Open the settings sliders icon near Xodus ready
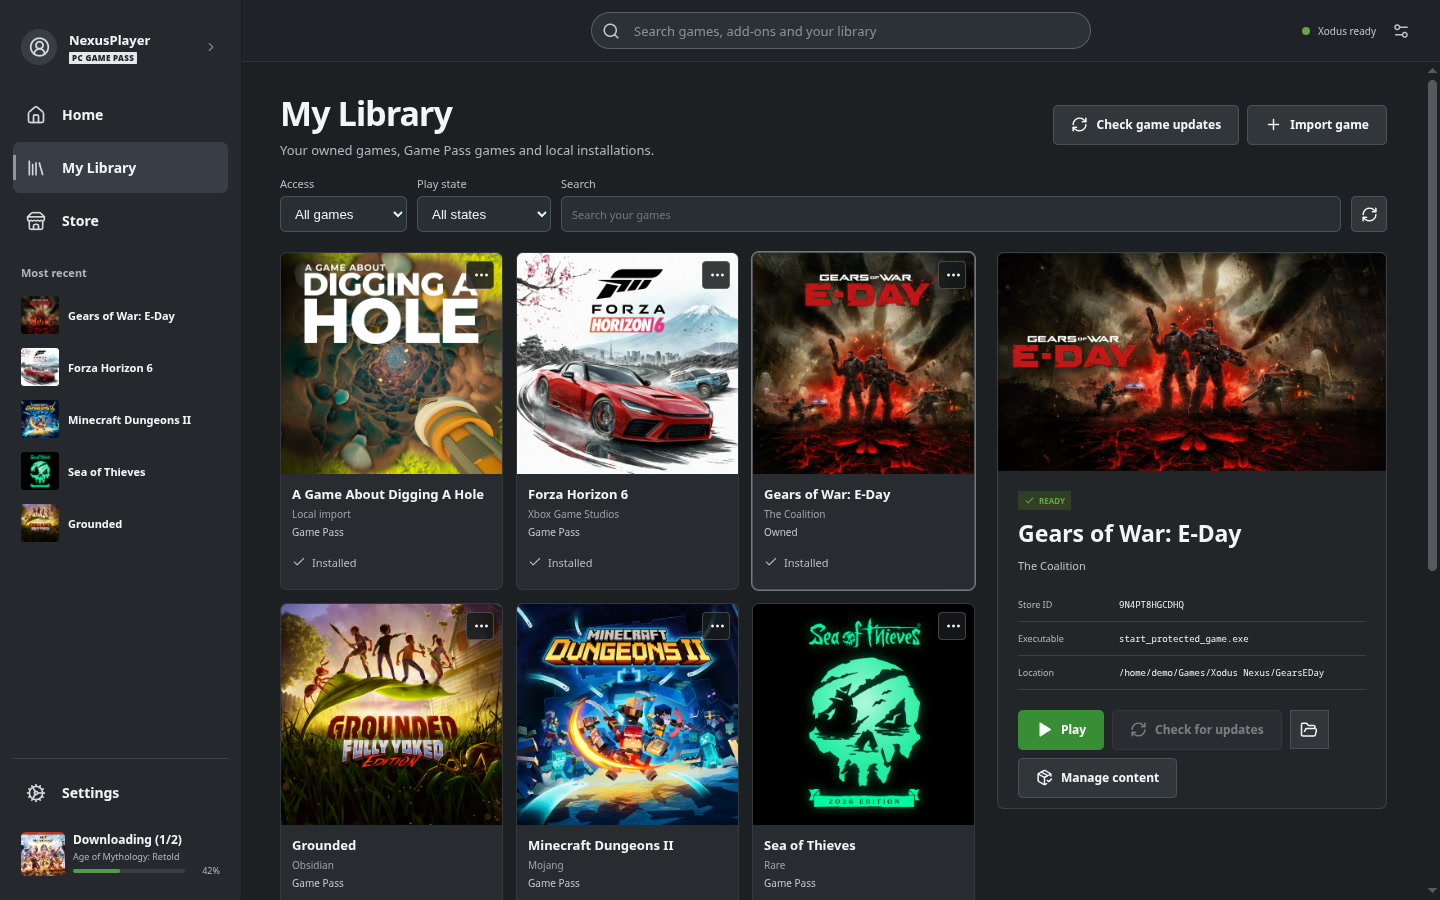The width and height of the screenshot is (1440, 900). (1401, 31)
